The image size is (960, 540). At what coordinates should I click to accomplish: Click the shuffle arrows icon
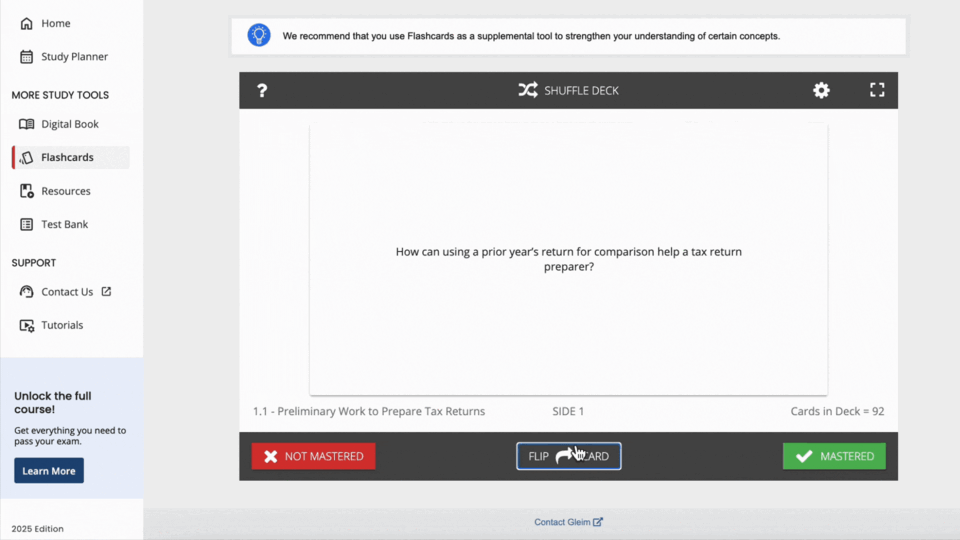tap(527, 91)
